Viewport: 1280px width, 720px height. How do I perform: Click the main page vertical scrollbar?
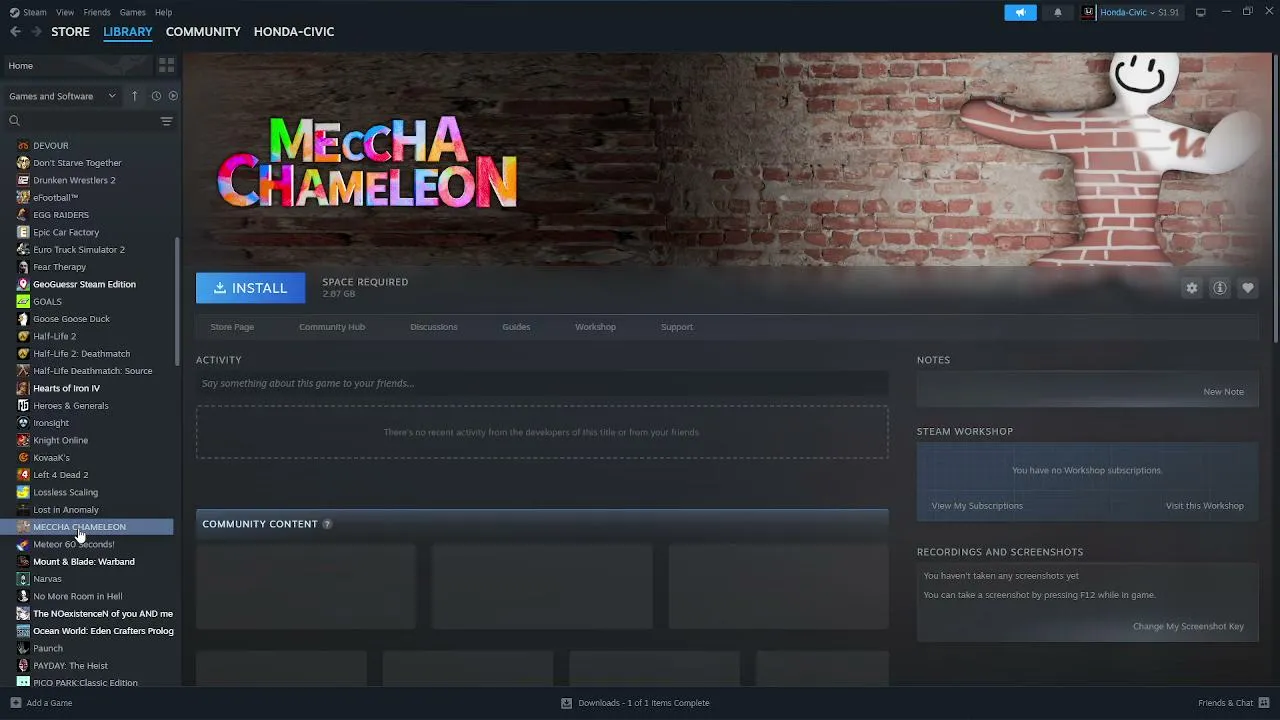1275,200
